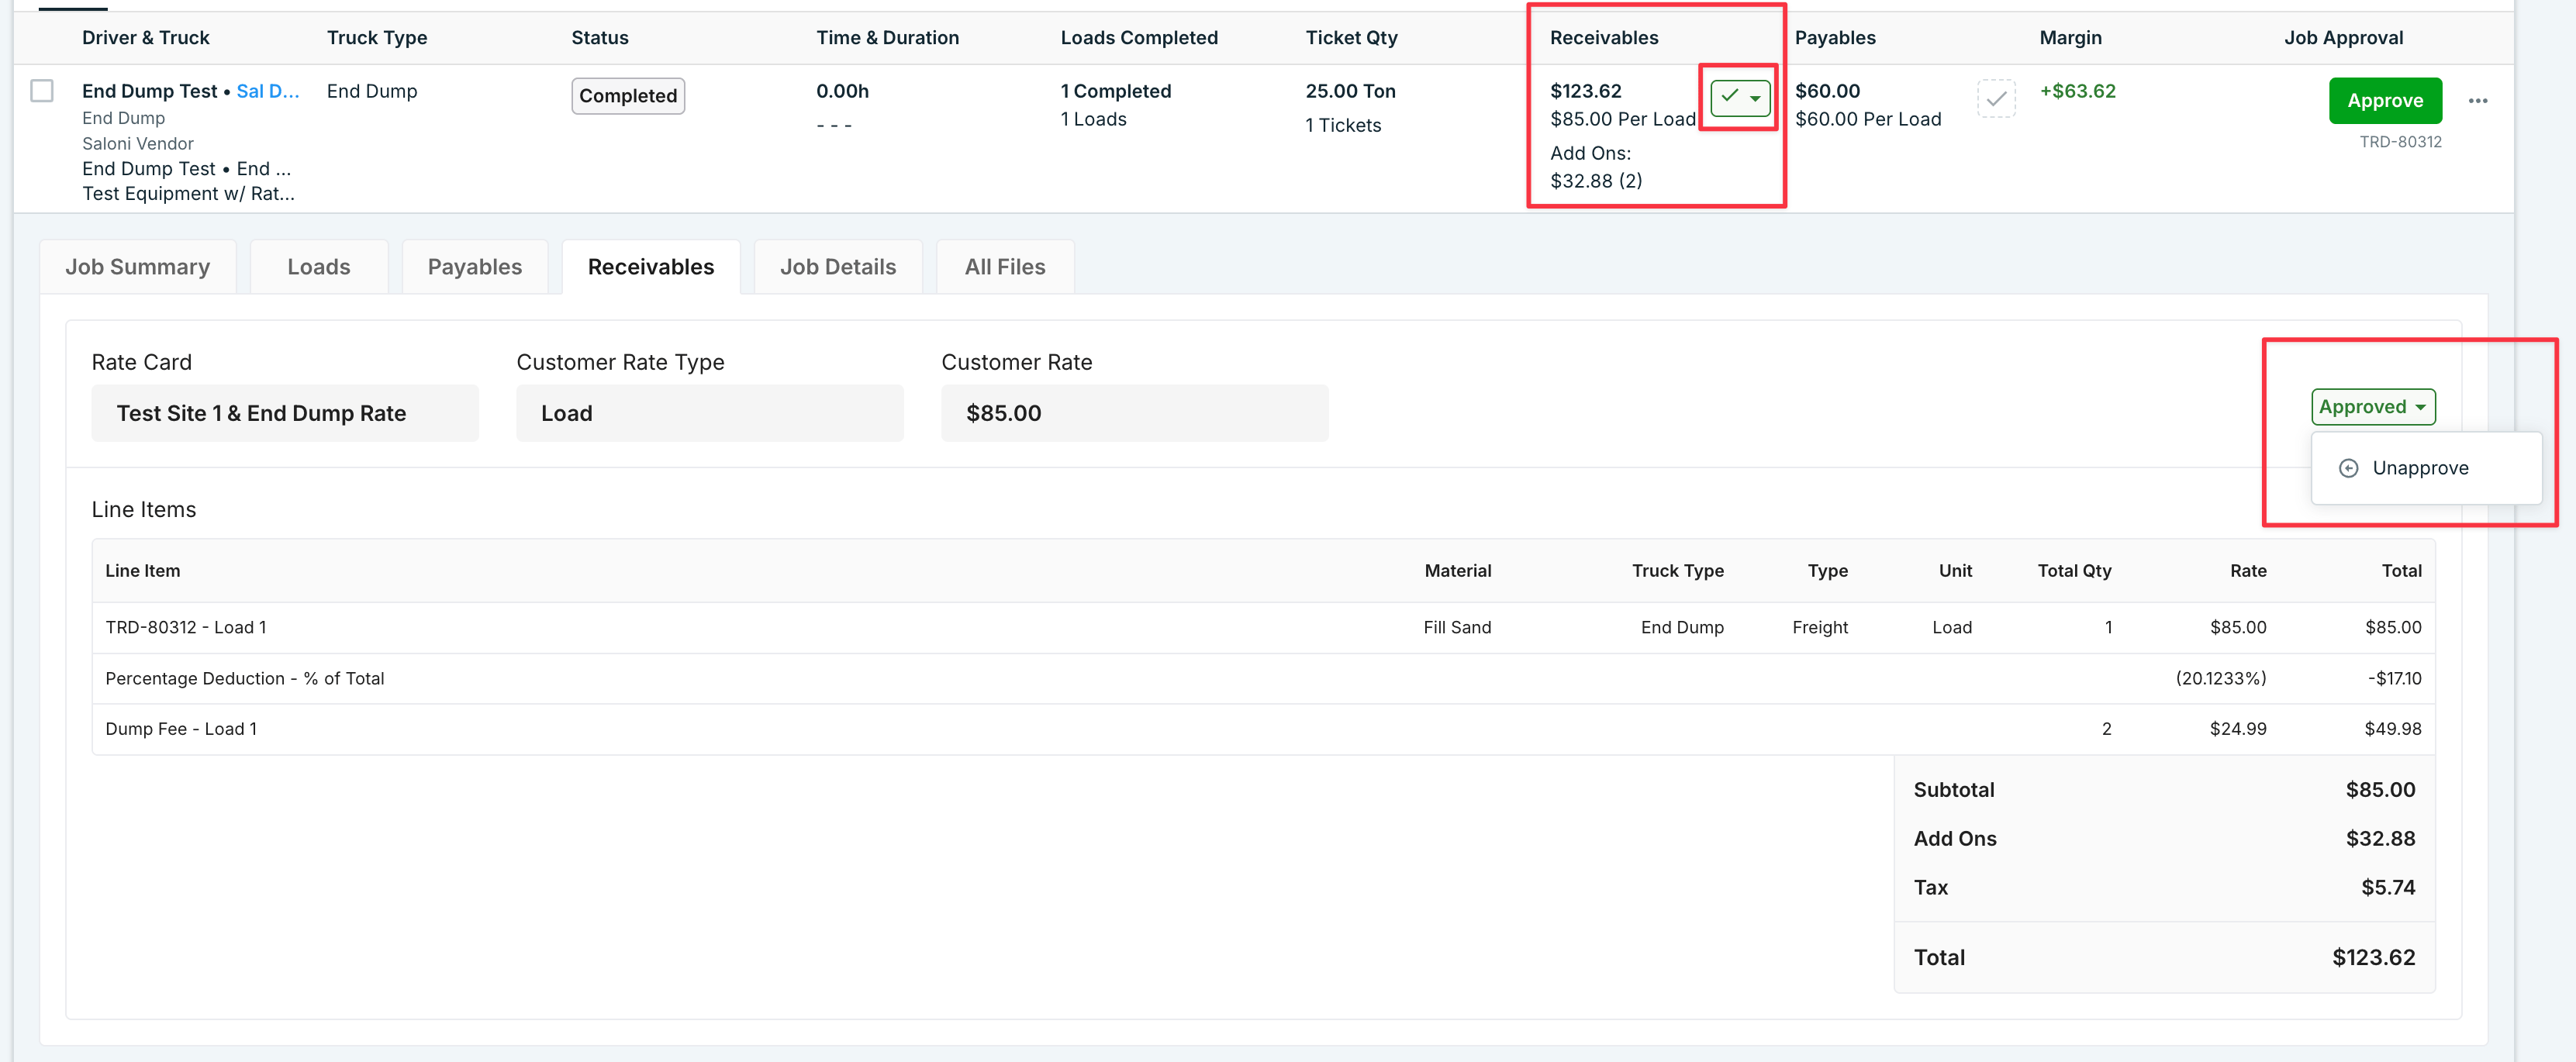Click the Total $123.62 summary line
This screenshot has height=1062, width=2576.
tap(2164, 958)
